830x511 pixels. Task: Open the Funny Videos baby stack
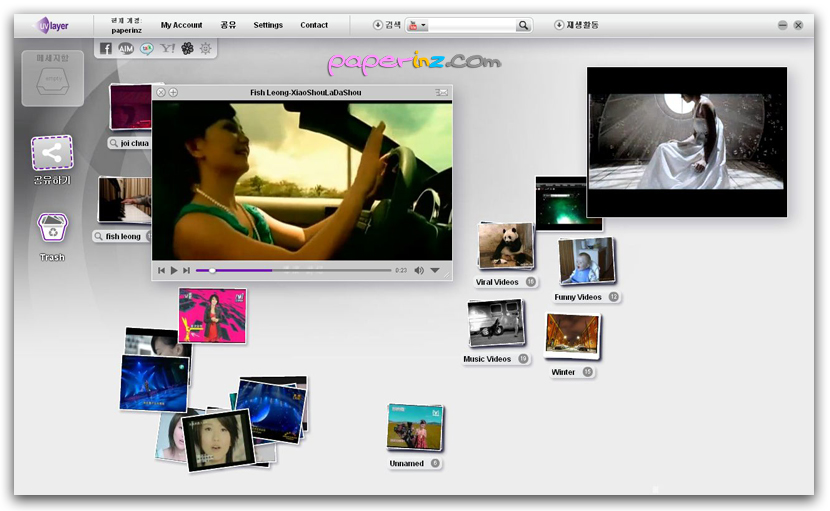[x=587, y=261]
